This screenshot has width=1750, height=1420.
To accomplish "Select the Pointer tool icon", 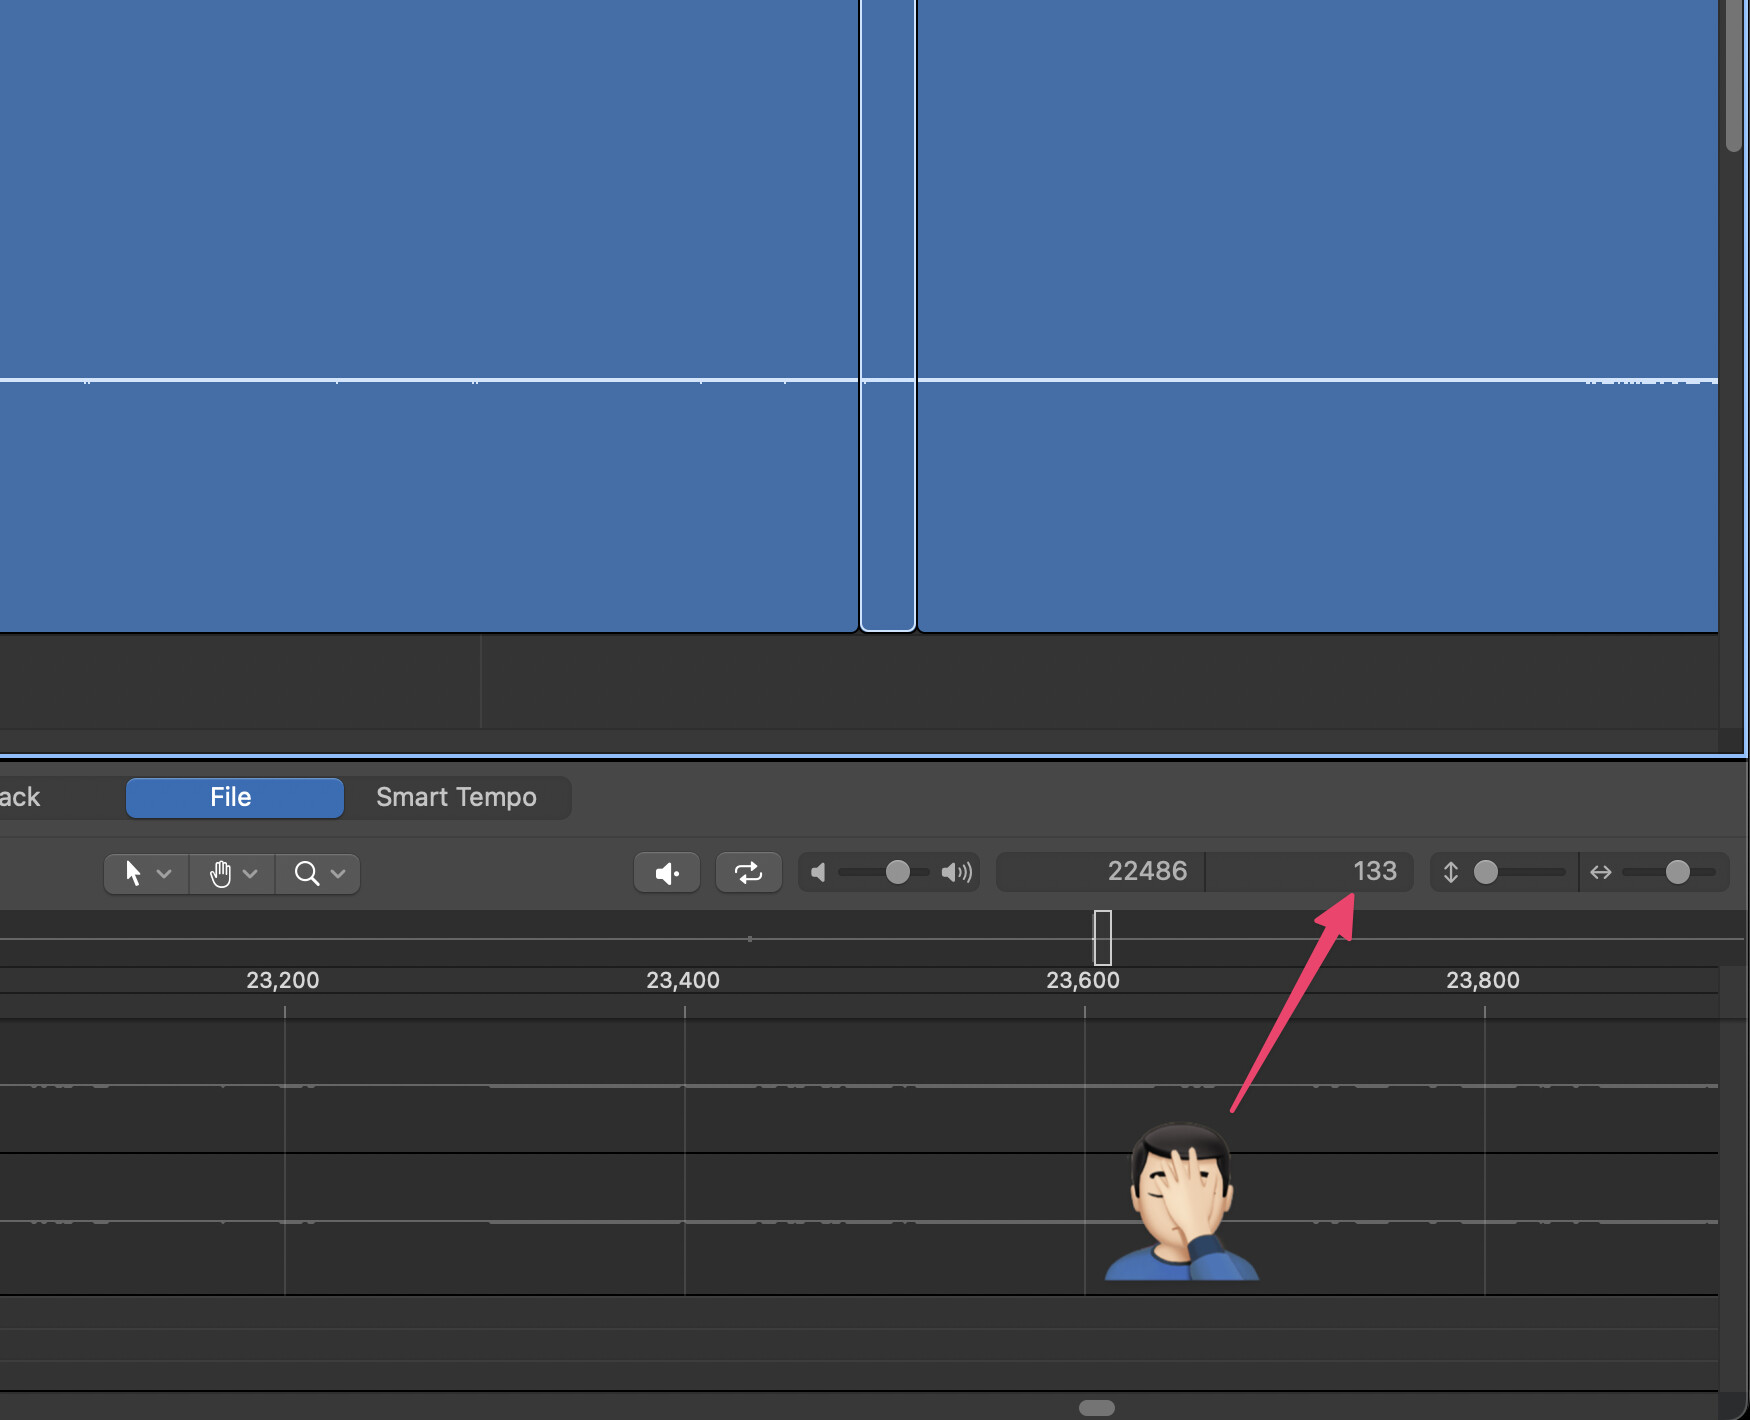I will pyautogui.click(x=133, y=874).
